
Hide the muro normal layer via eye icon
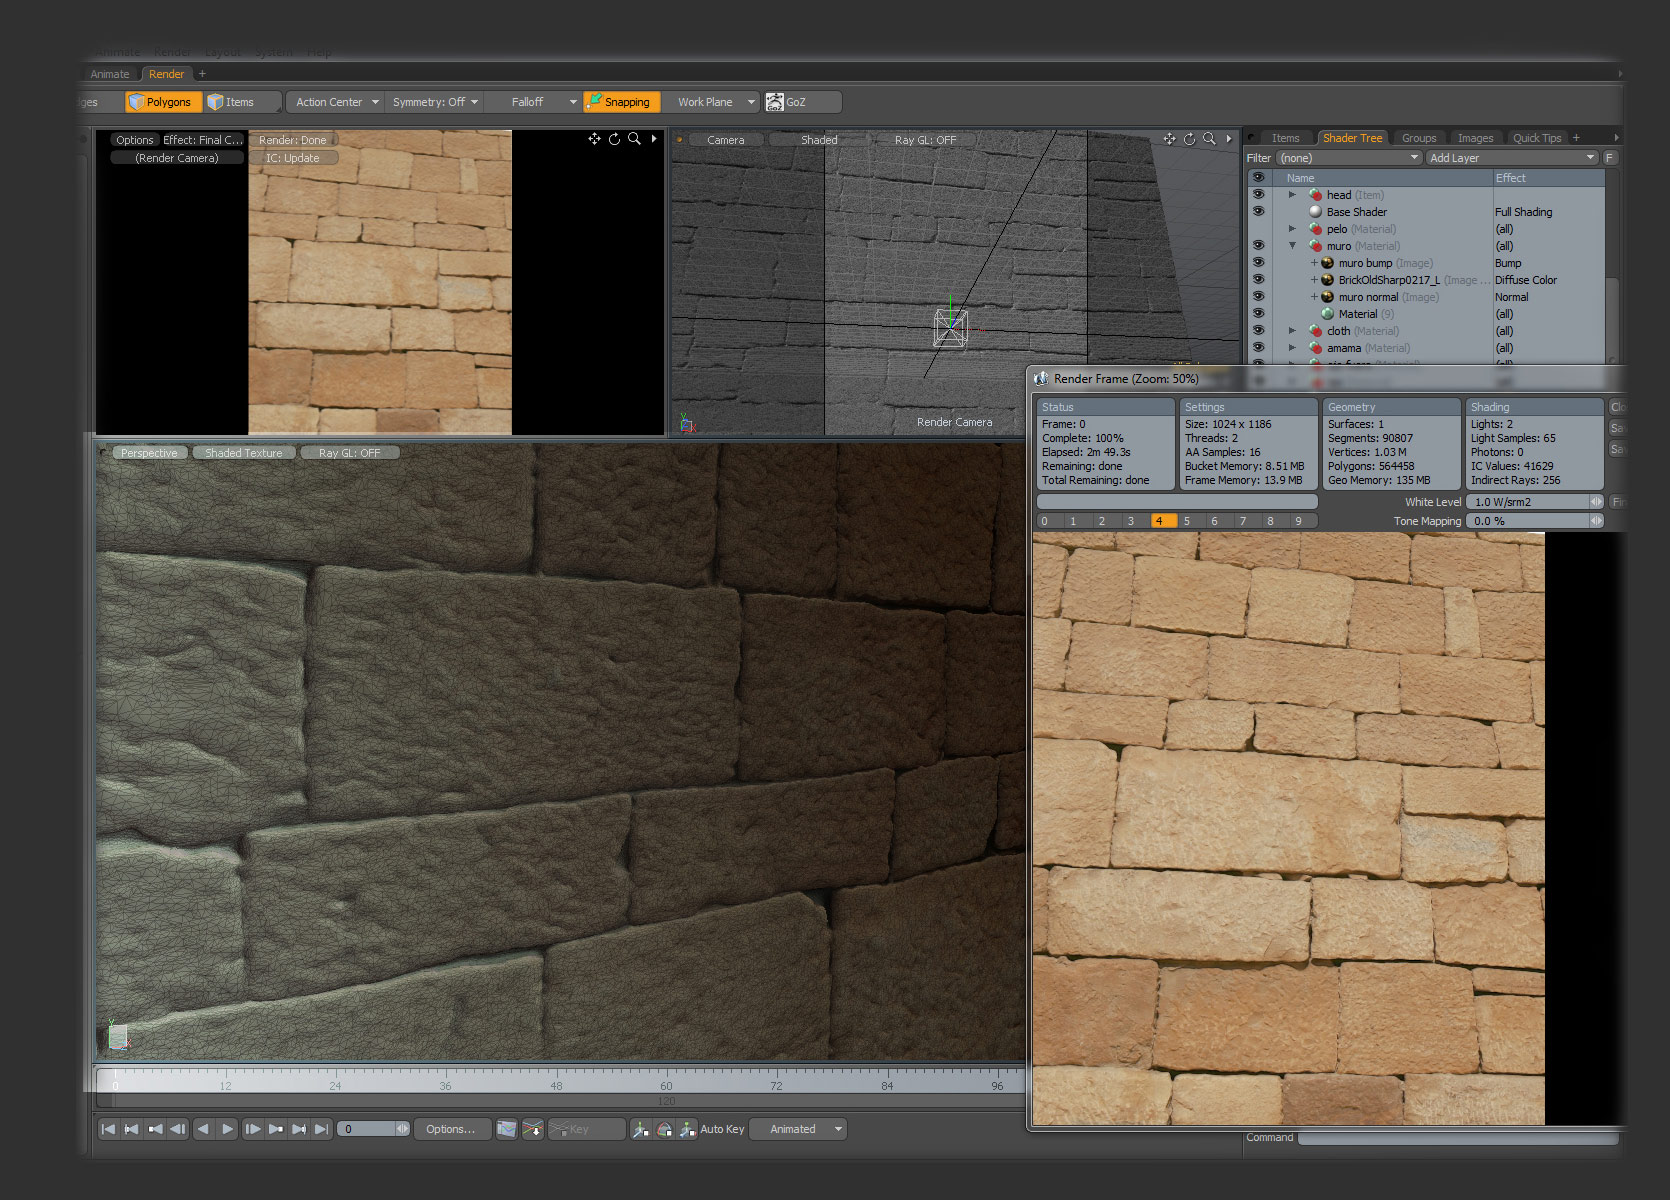pos(1258,297)
